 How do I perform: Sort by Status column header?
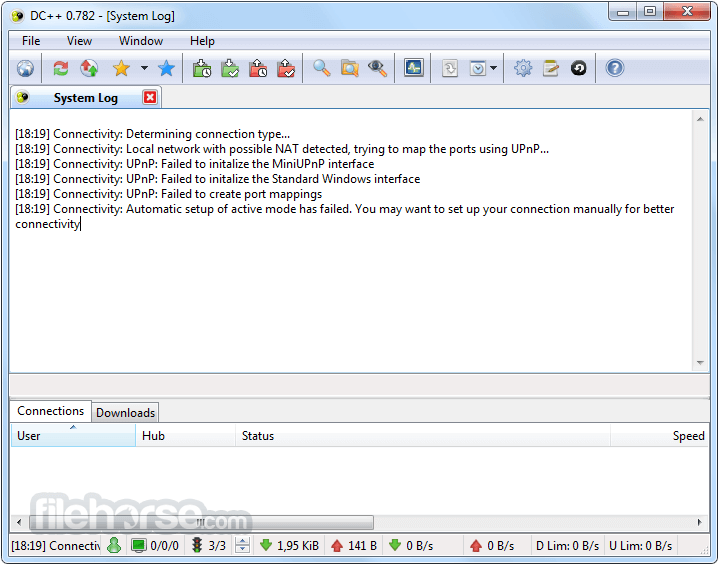pos(423,435)
